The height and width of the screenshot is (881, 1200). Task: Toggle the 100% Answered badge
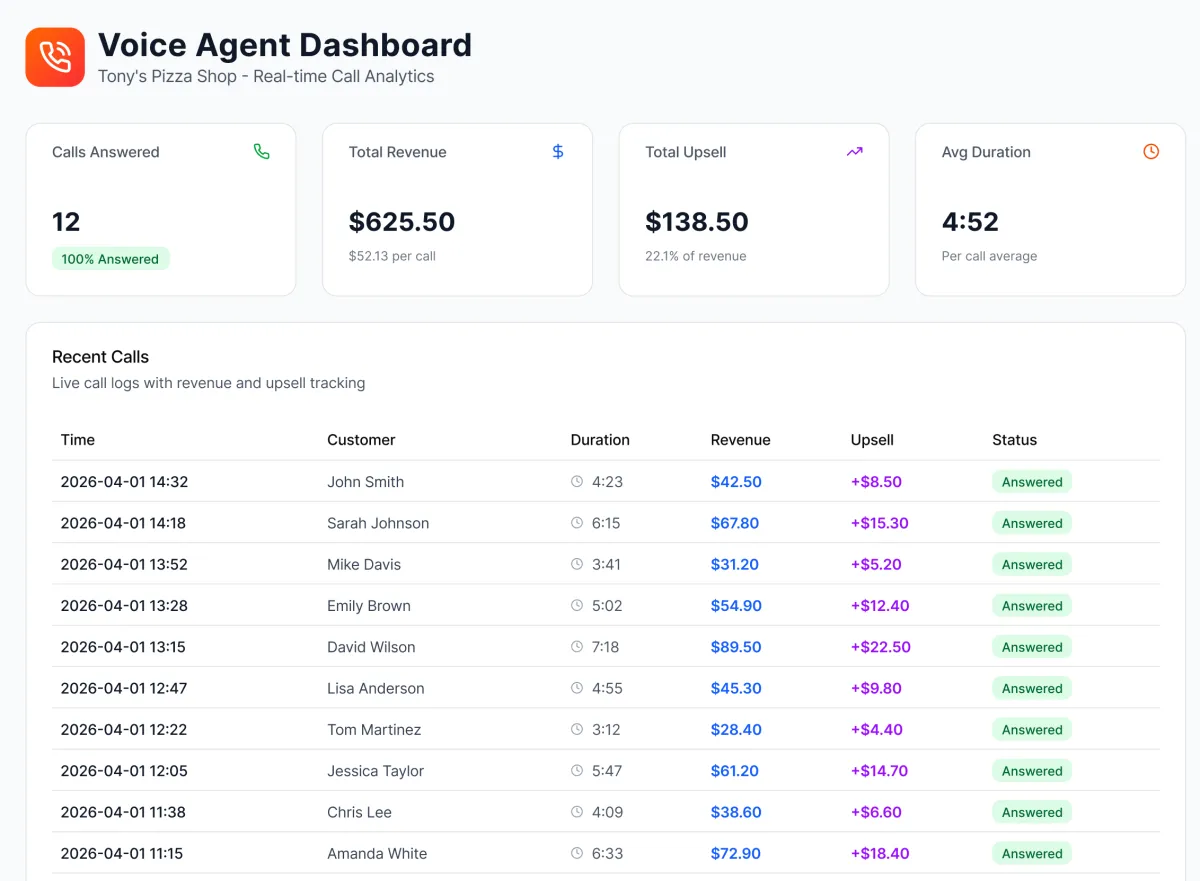(111, 258)
